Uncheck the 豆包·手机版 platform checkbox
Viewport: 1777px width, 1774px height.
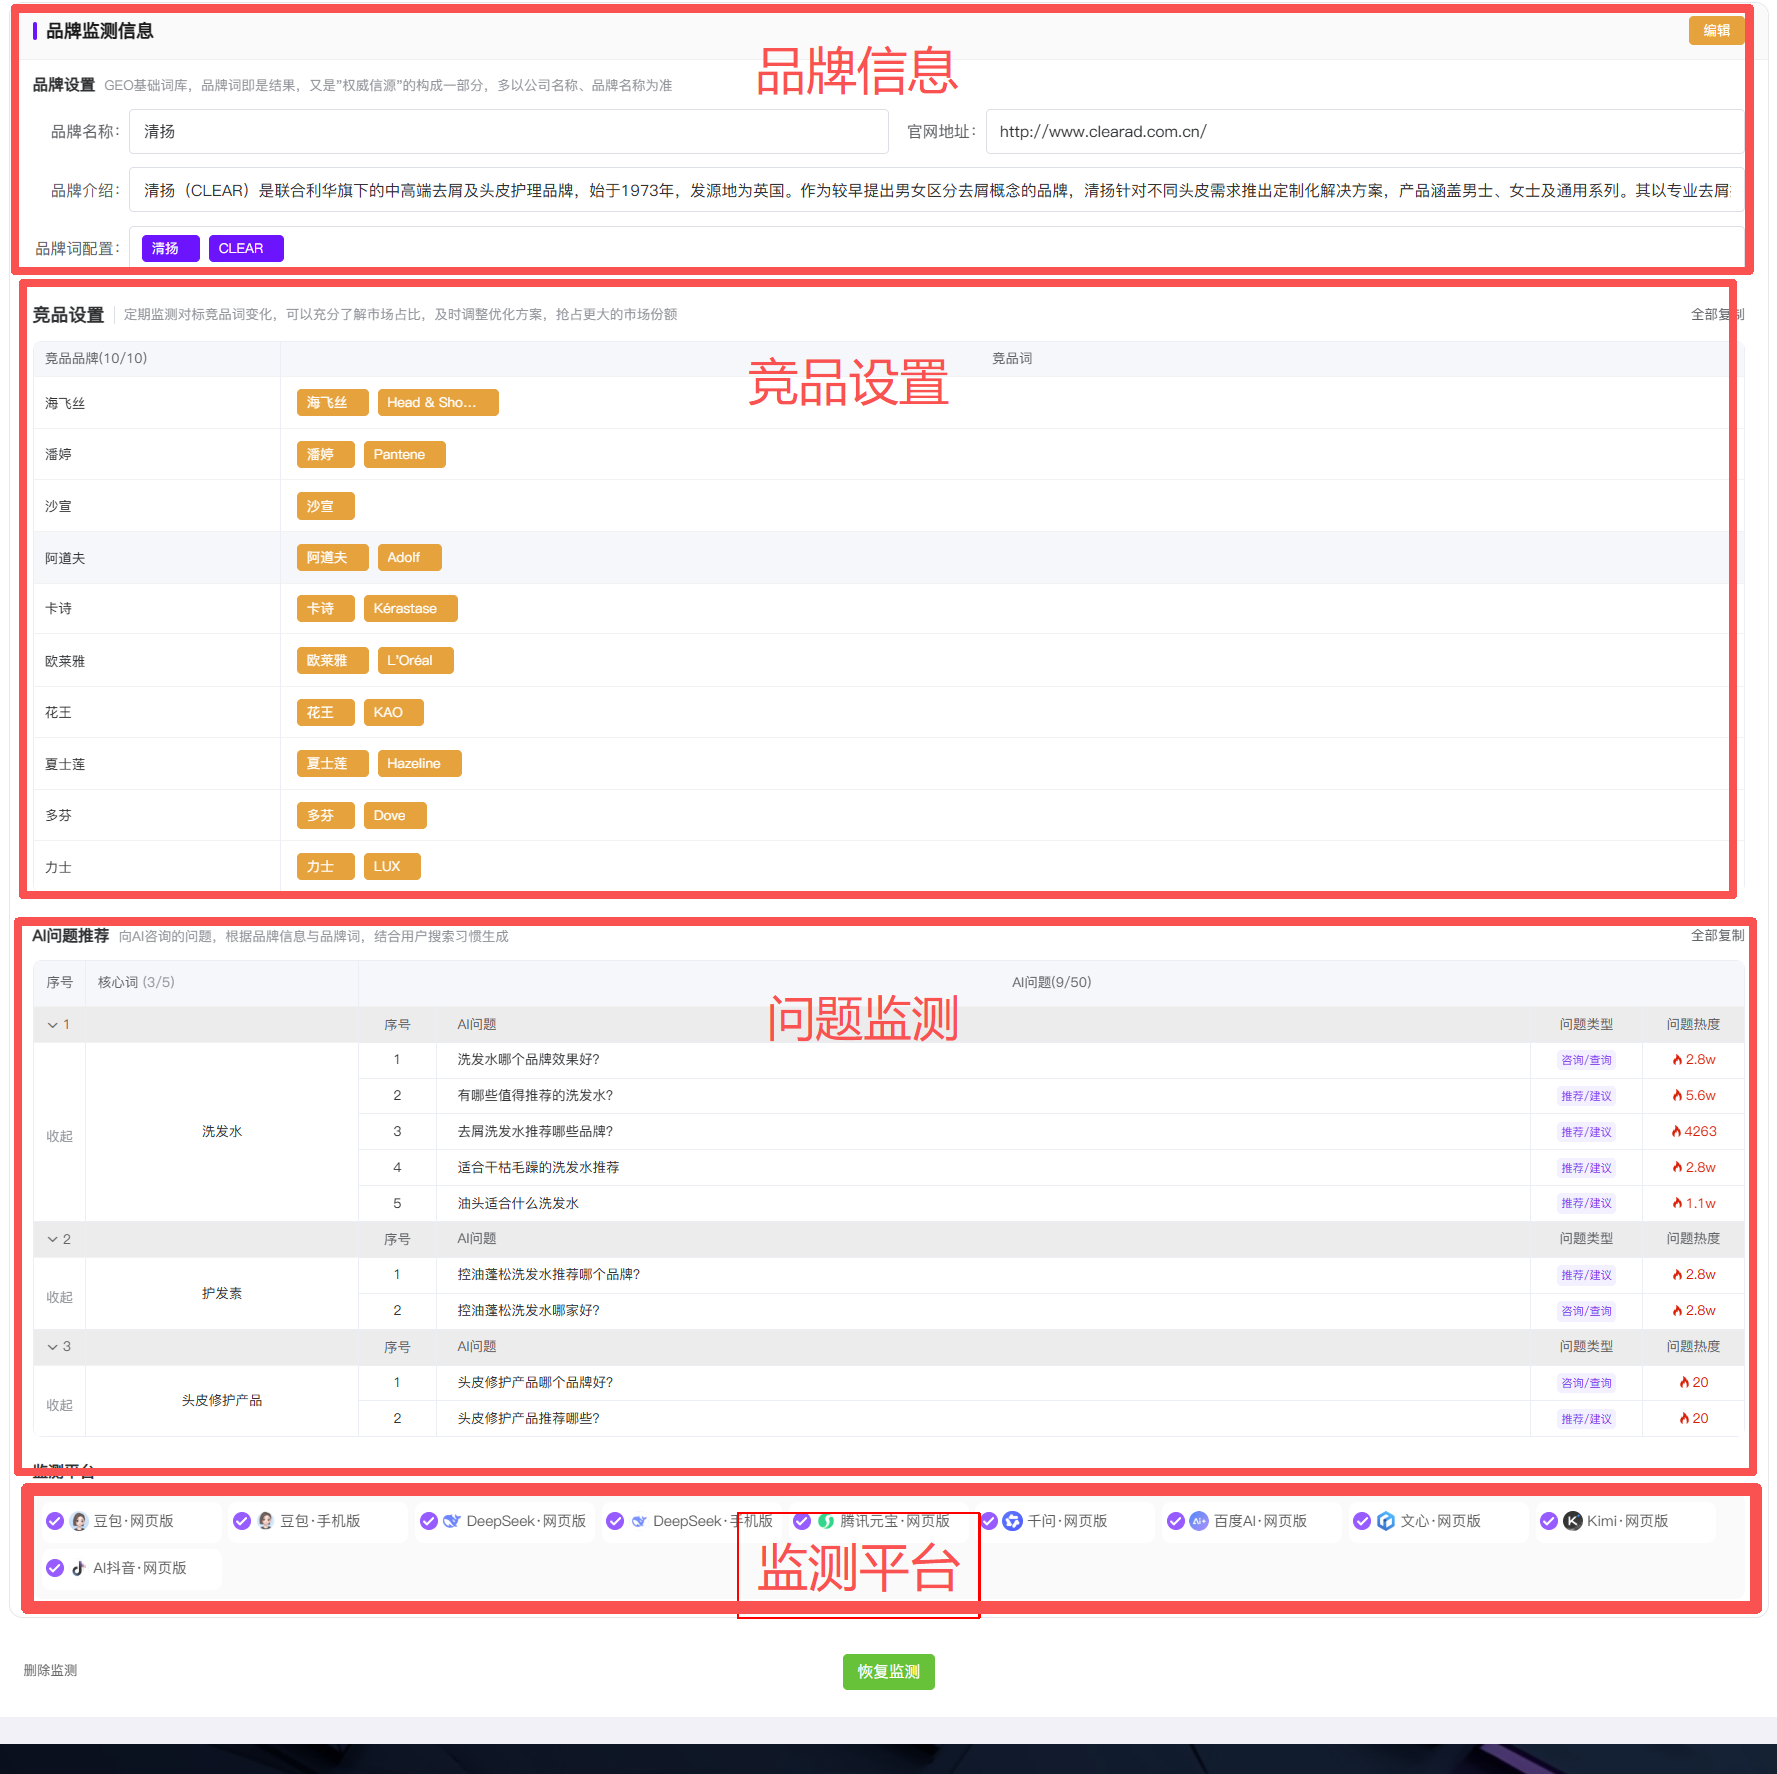pos(242,1521)
